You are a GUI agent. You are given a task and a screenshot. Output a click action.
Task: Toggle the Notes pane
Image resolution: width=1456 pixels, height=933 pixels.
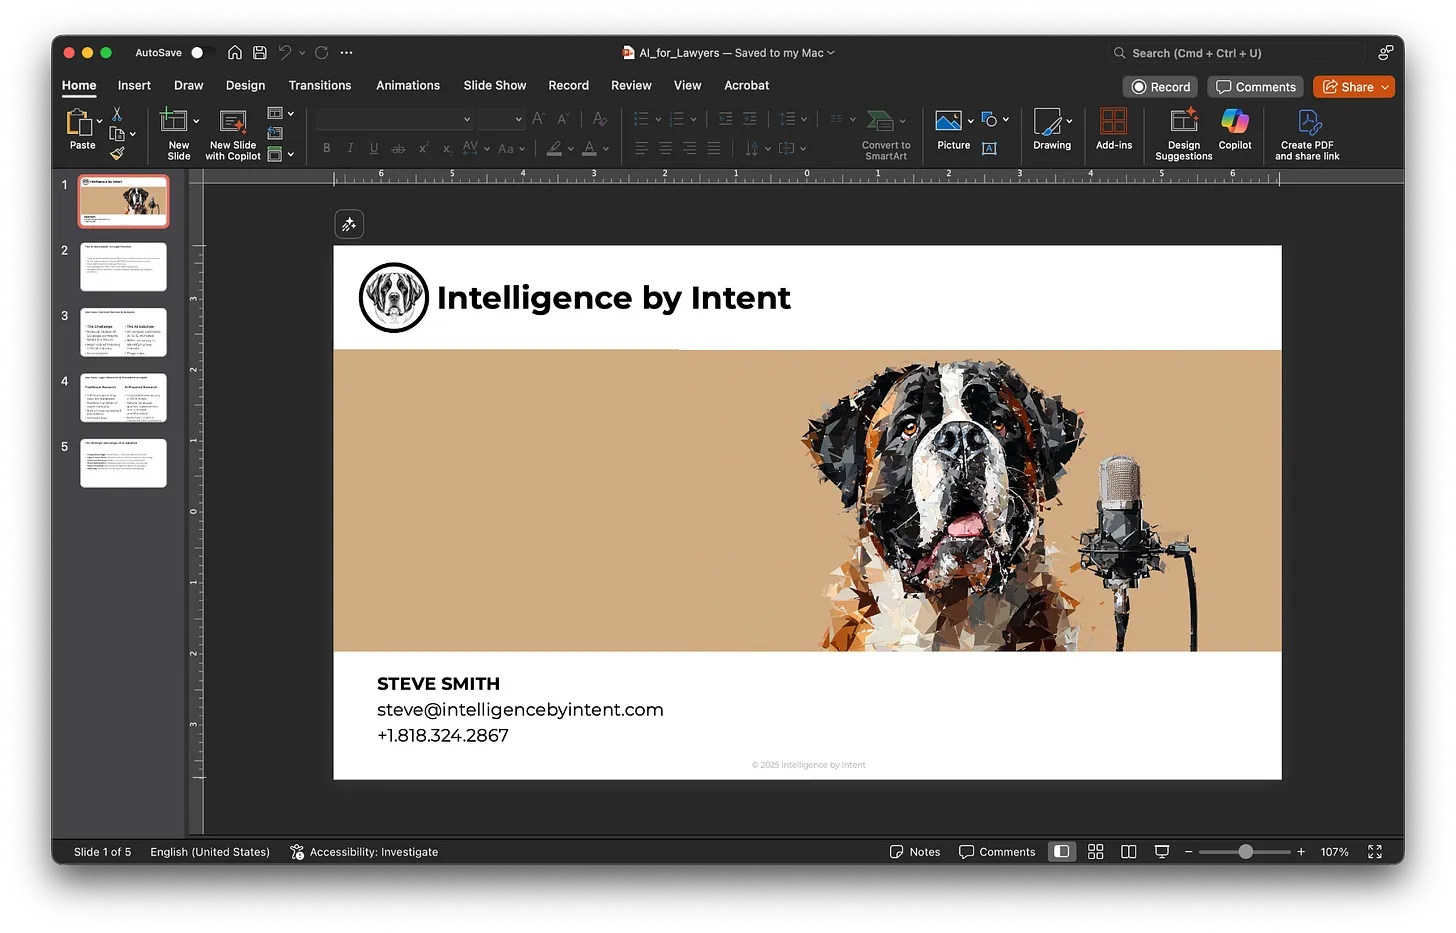point(915,852)
